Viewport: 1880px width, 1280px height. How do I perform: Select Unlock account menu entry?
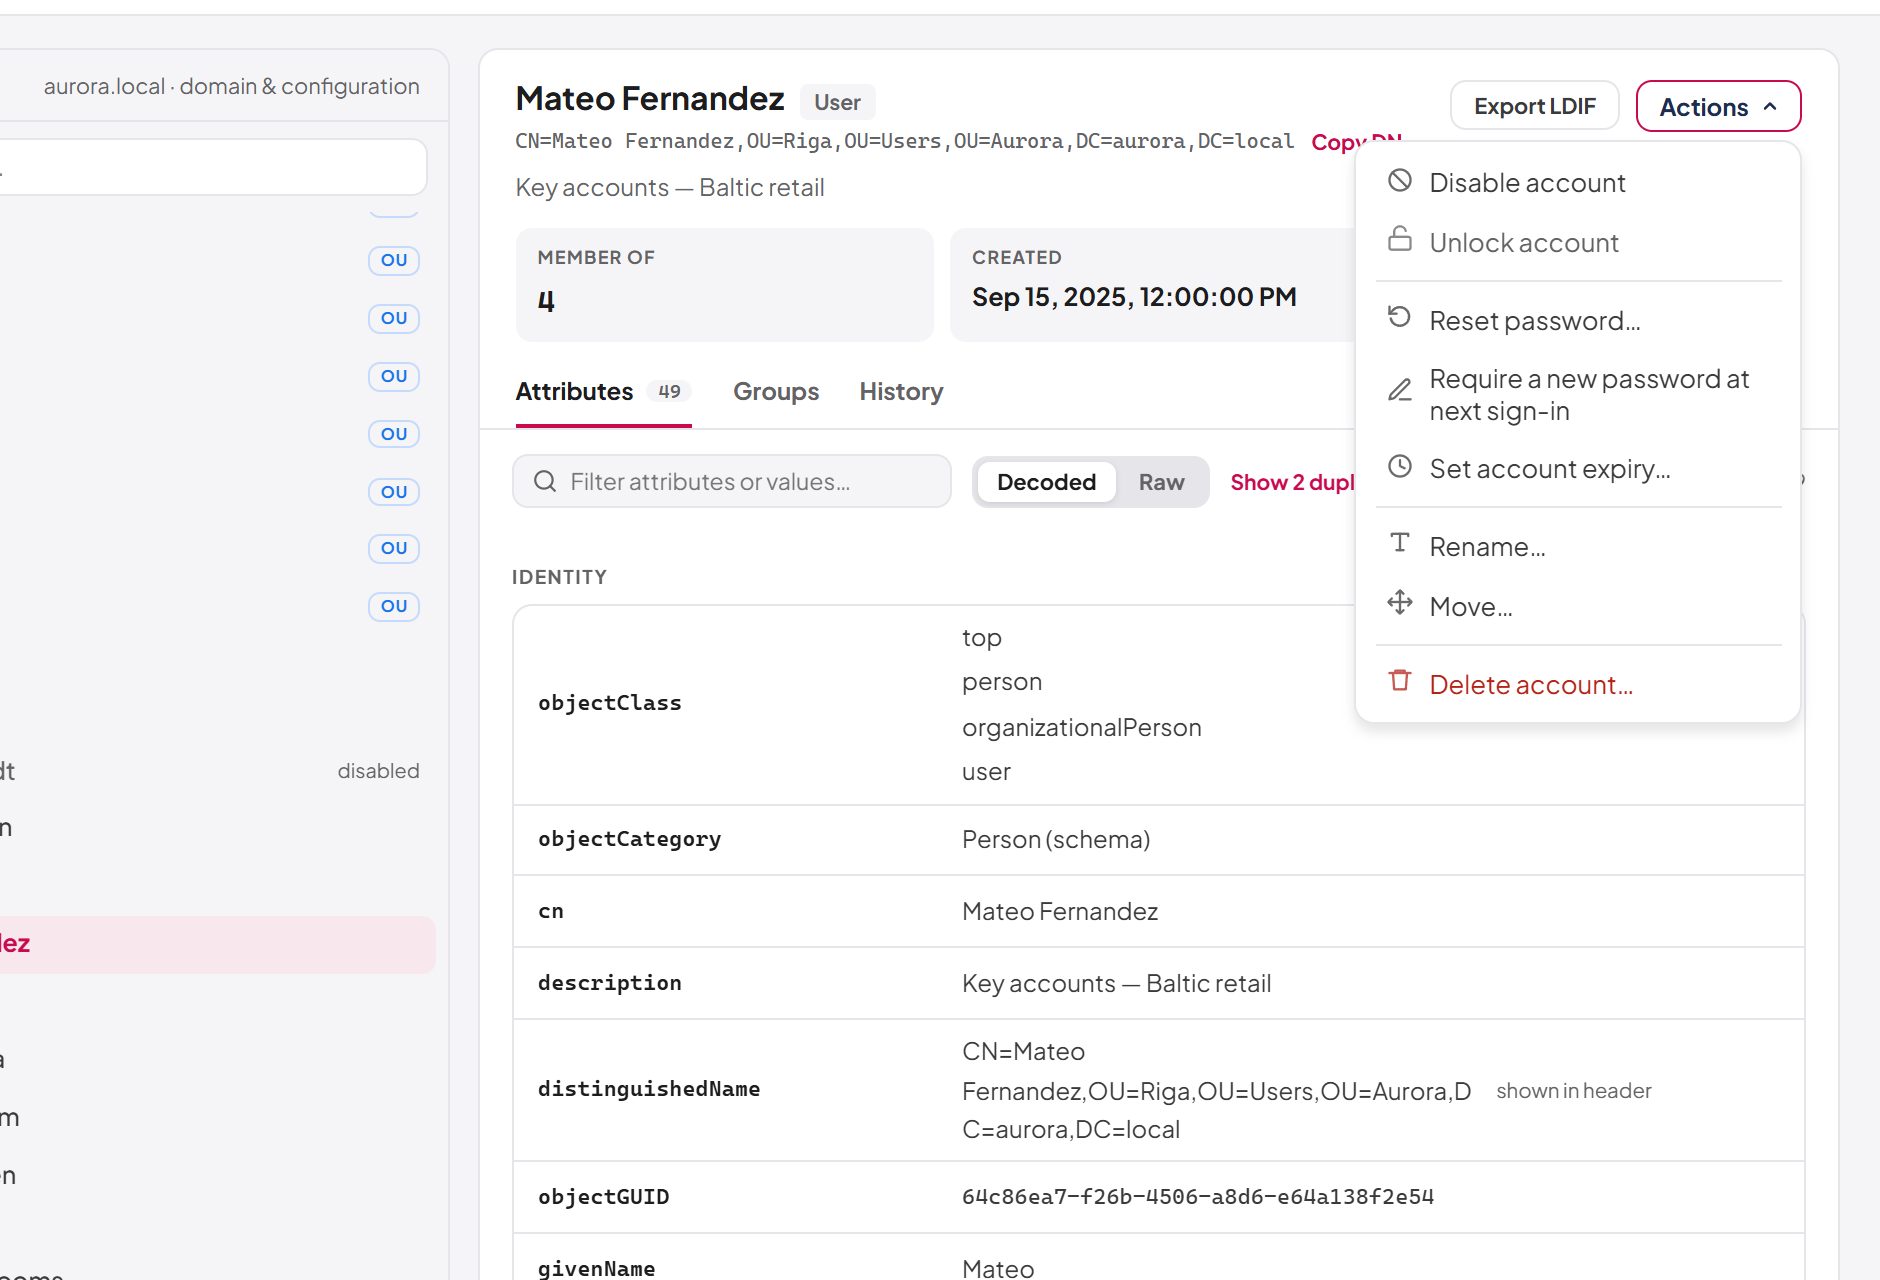[1578, 243]
